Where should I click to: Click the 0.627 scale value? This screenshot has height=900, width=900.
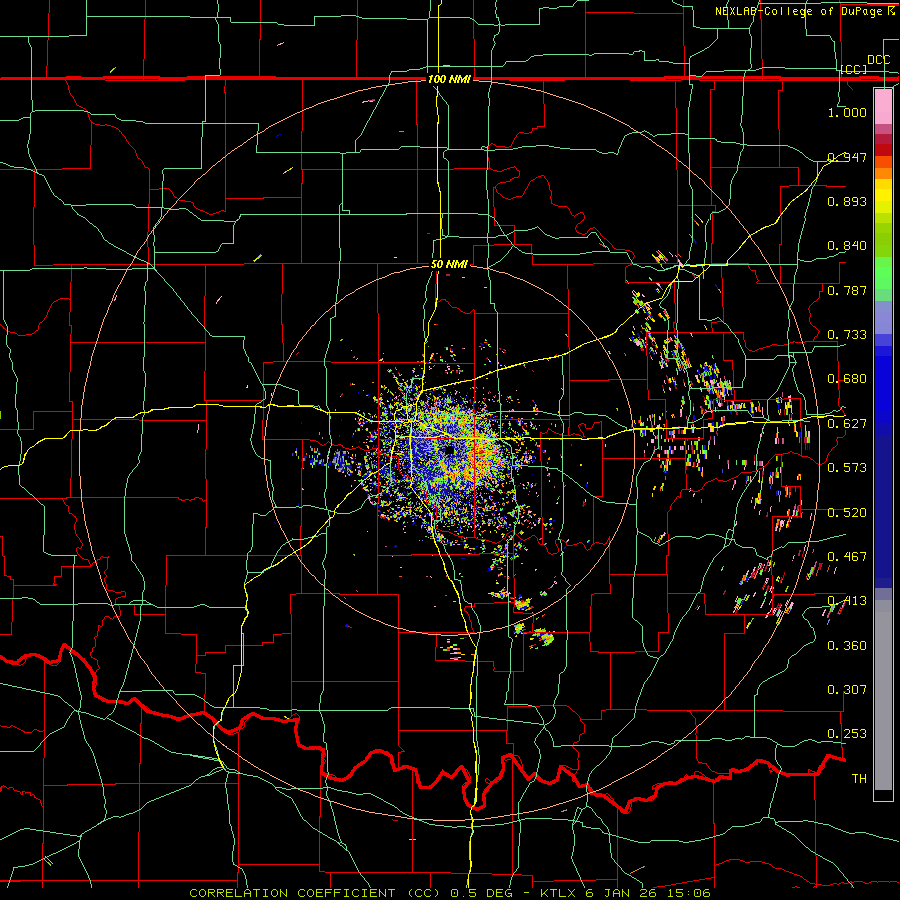click(x=847, y=424)
